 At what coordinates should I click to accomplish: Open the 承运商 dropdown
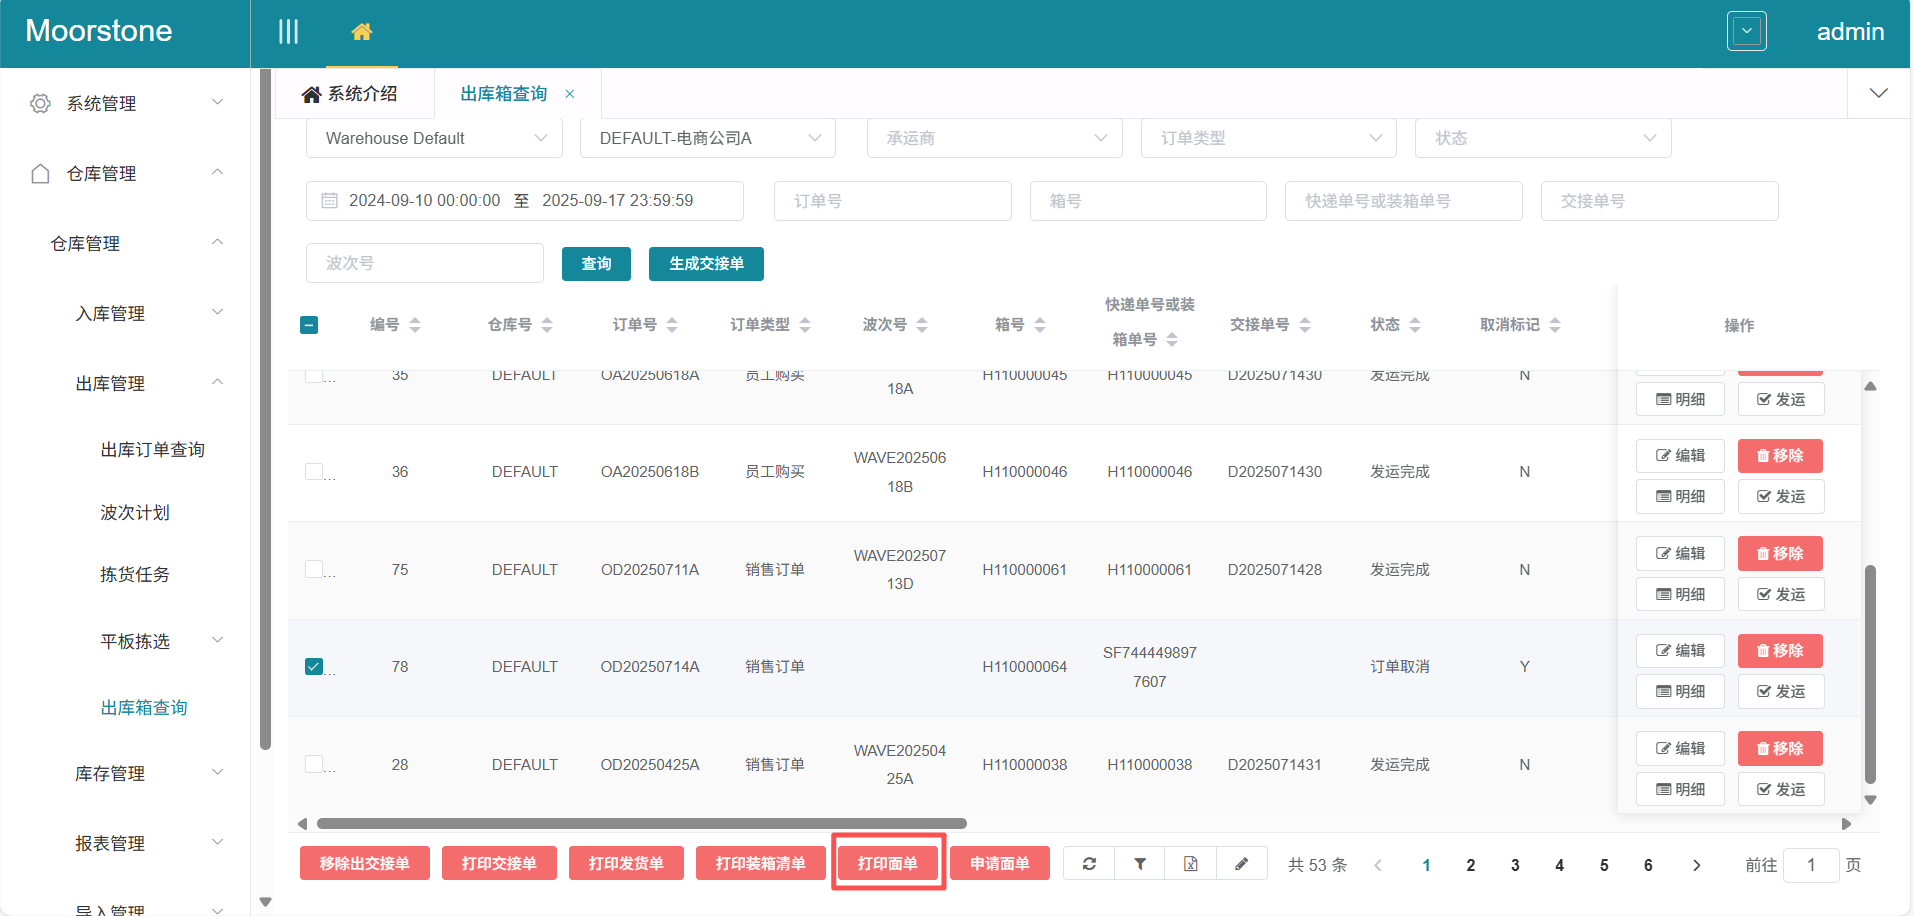(994, 138)
